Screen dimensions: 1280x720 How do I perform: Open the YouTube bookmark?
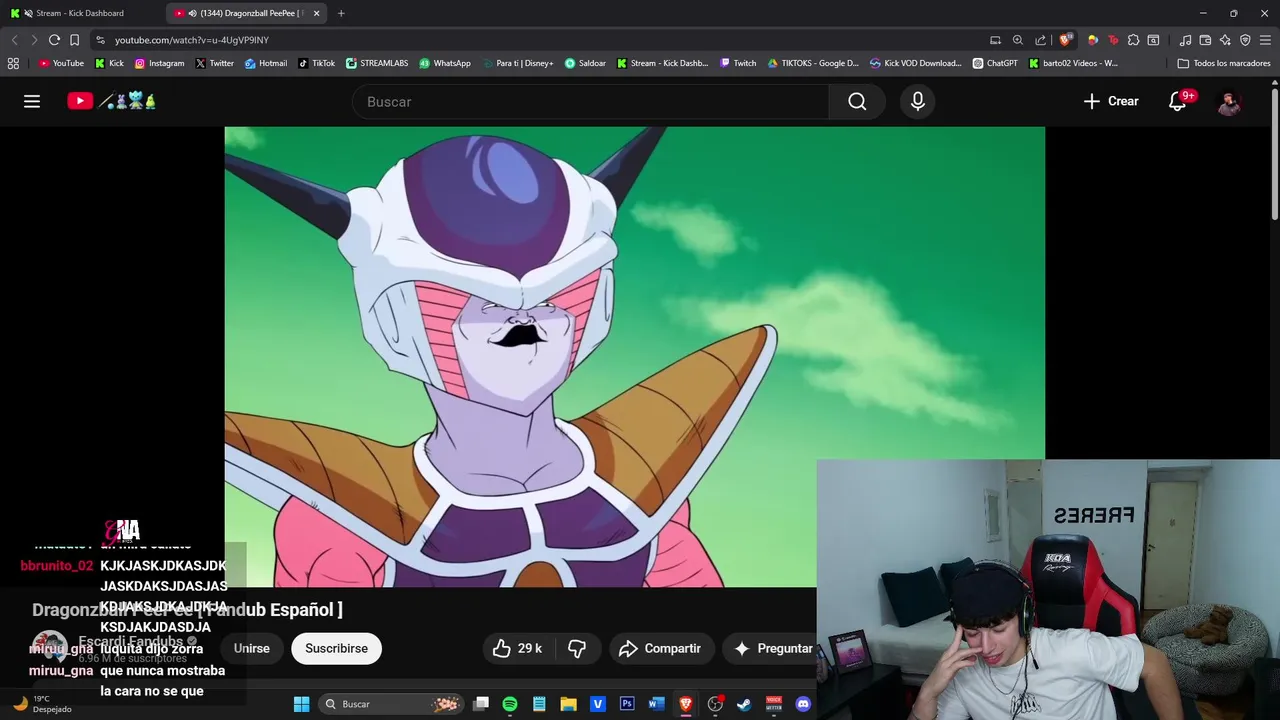pyautogui.click(x=61, y=63)
